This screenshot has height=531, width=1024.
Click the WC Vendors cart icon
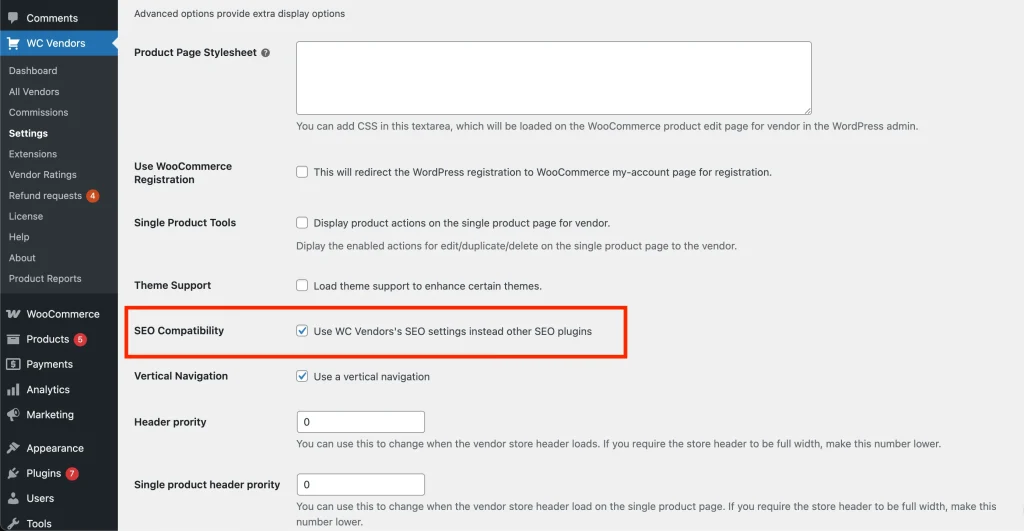pos(13,43)
